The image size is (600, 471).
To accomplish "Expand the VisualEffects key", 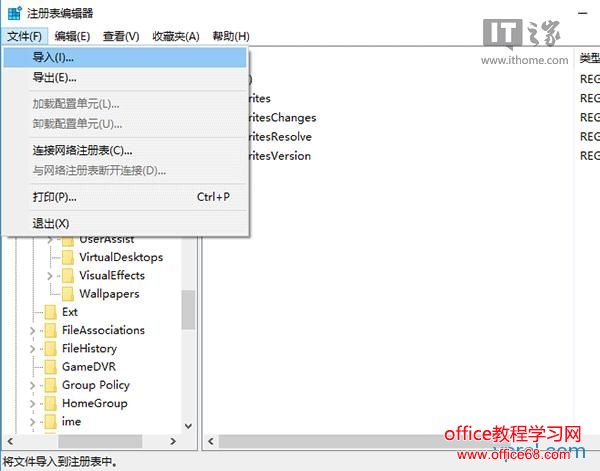I will (50, 276).
